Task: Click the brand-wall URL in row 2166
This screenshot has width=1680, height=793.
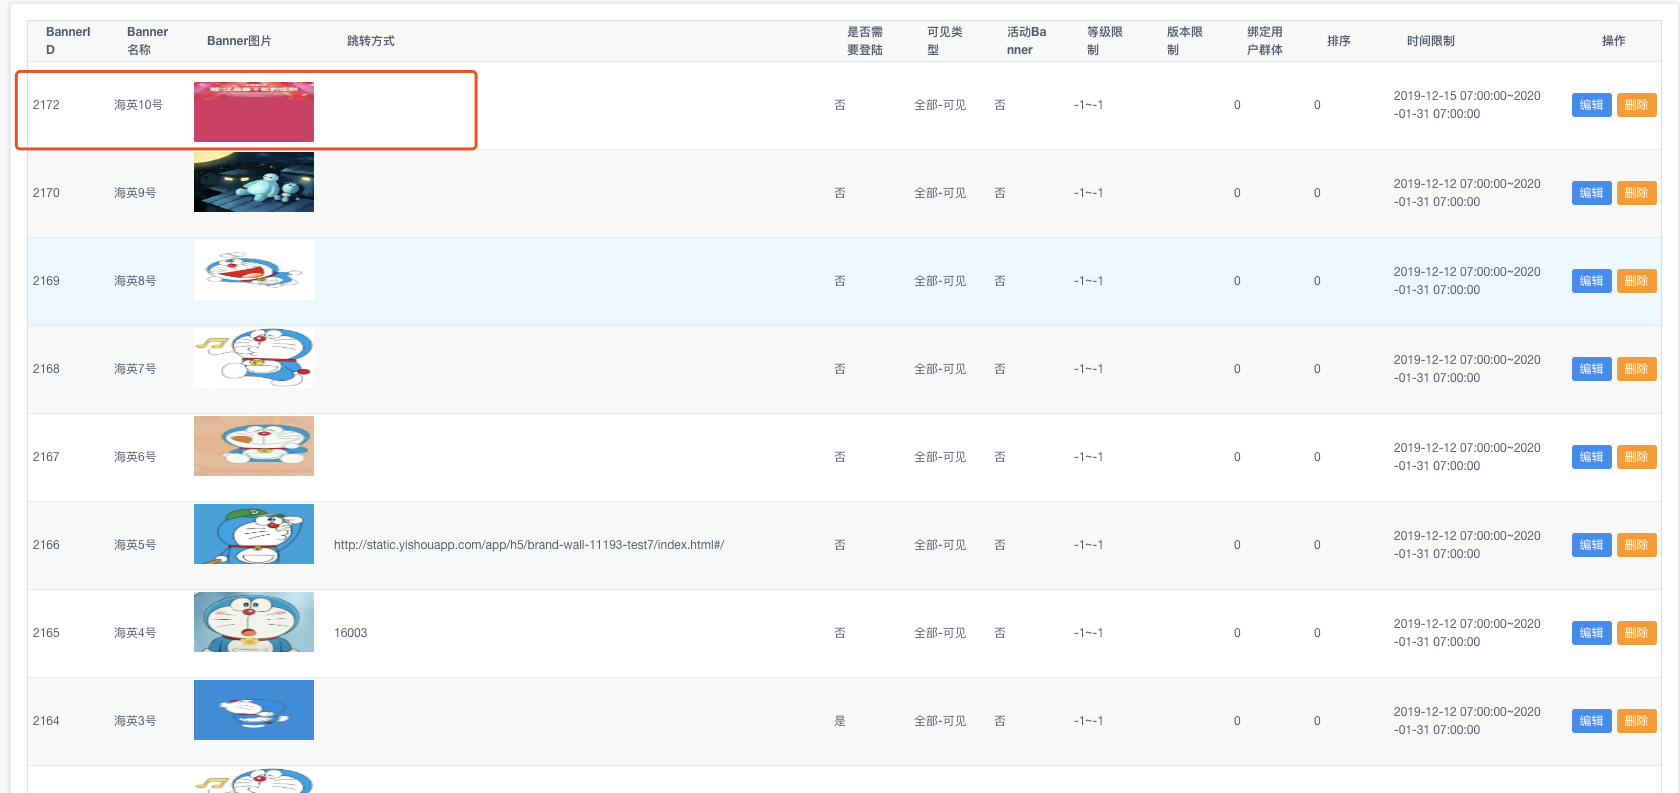Action: [x=529, y=545]
